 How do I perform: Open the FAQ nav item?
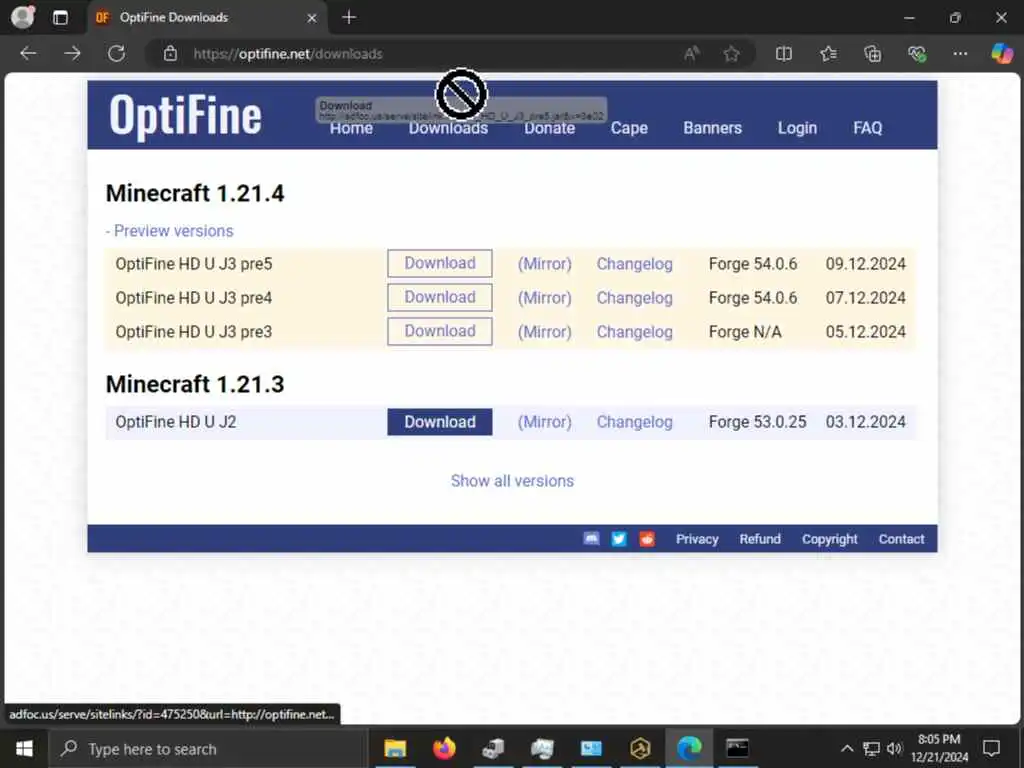[x=867, y=128]
